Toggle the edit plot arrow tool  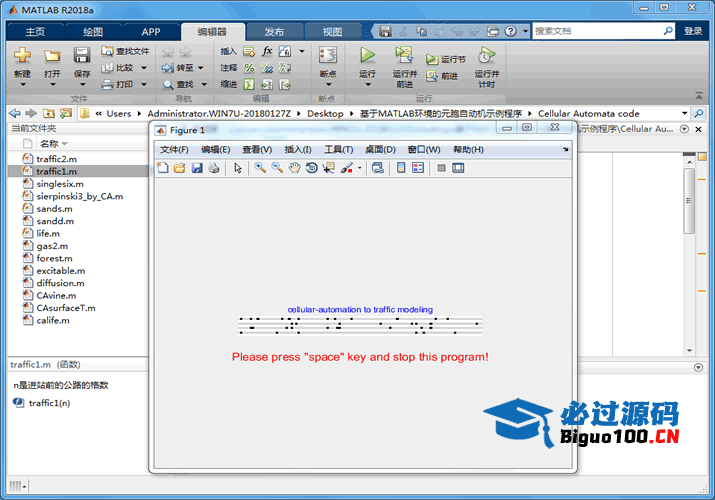[x=238, y=168]
